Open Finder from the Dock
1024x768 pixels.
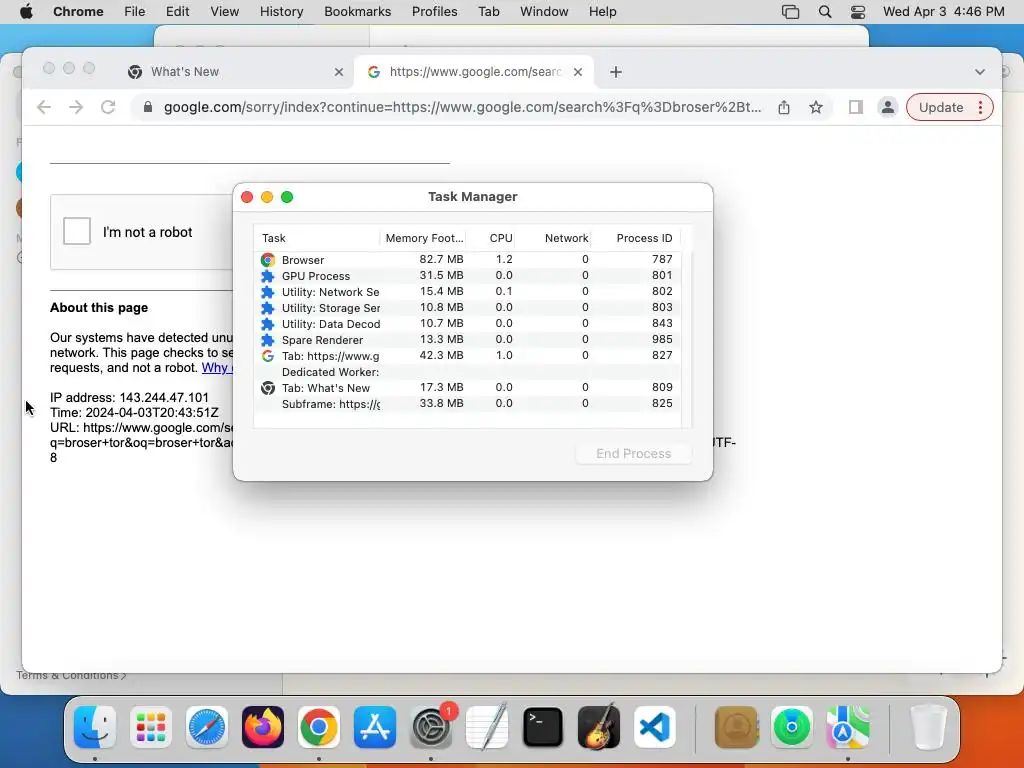[x=95, y=727]
